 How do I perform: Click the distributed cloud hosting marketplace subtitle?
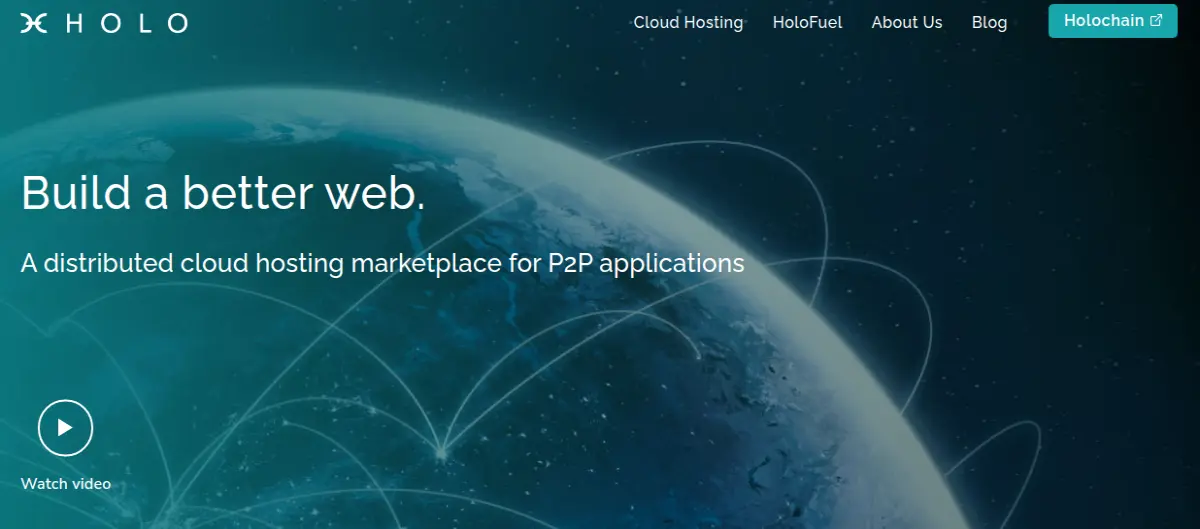pos(383,263)
